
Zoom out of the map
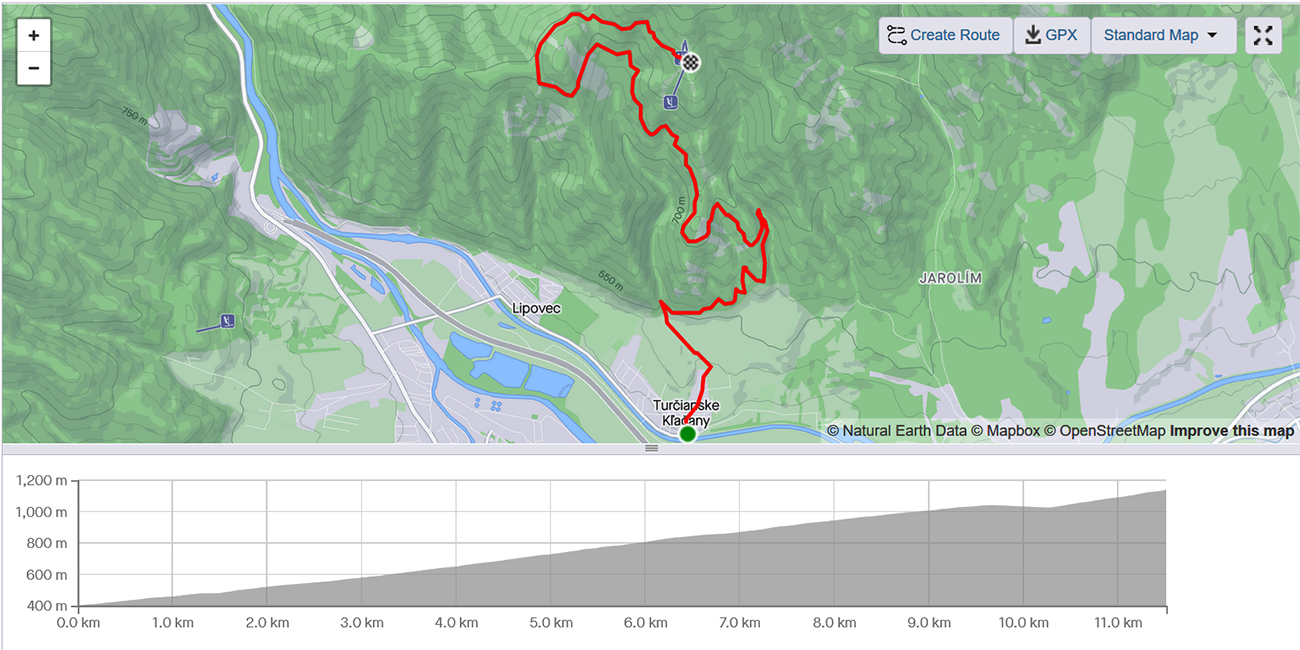pos(34,68)
